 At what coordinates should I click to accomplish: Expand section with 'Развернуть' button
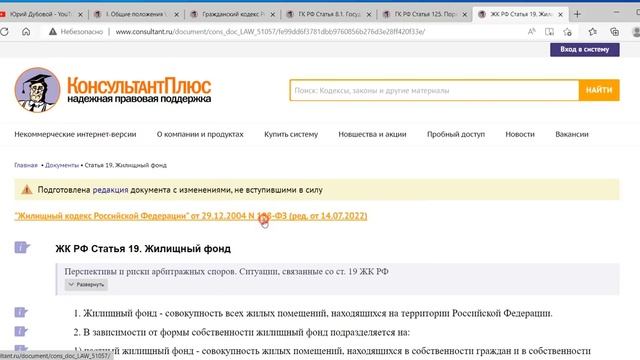pos(86,284)
